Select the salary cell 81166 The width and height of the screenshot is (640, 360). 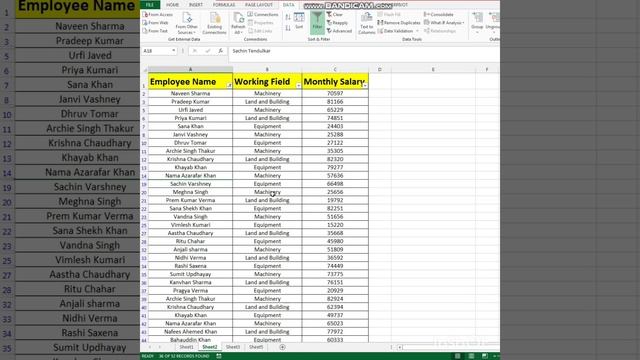click(335, 102)
